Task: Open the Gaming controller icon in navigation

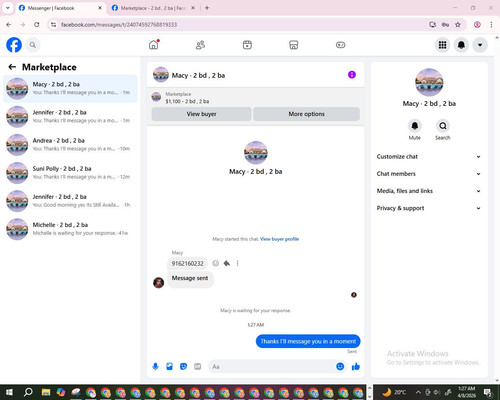Action: (x=340, y=45)
